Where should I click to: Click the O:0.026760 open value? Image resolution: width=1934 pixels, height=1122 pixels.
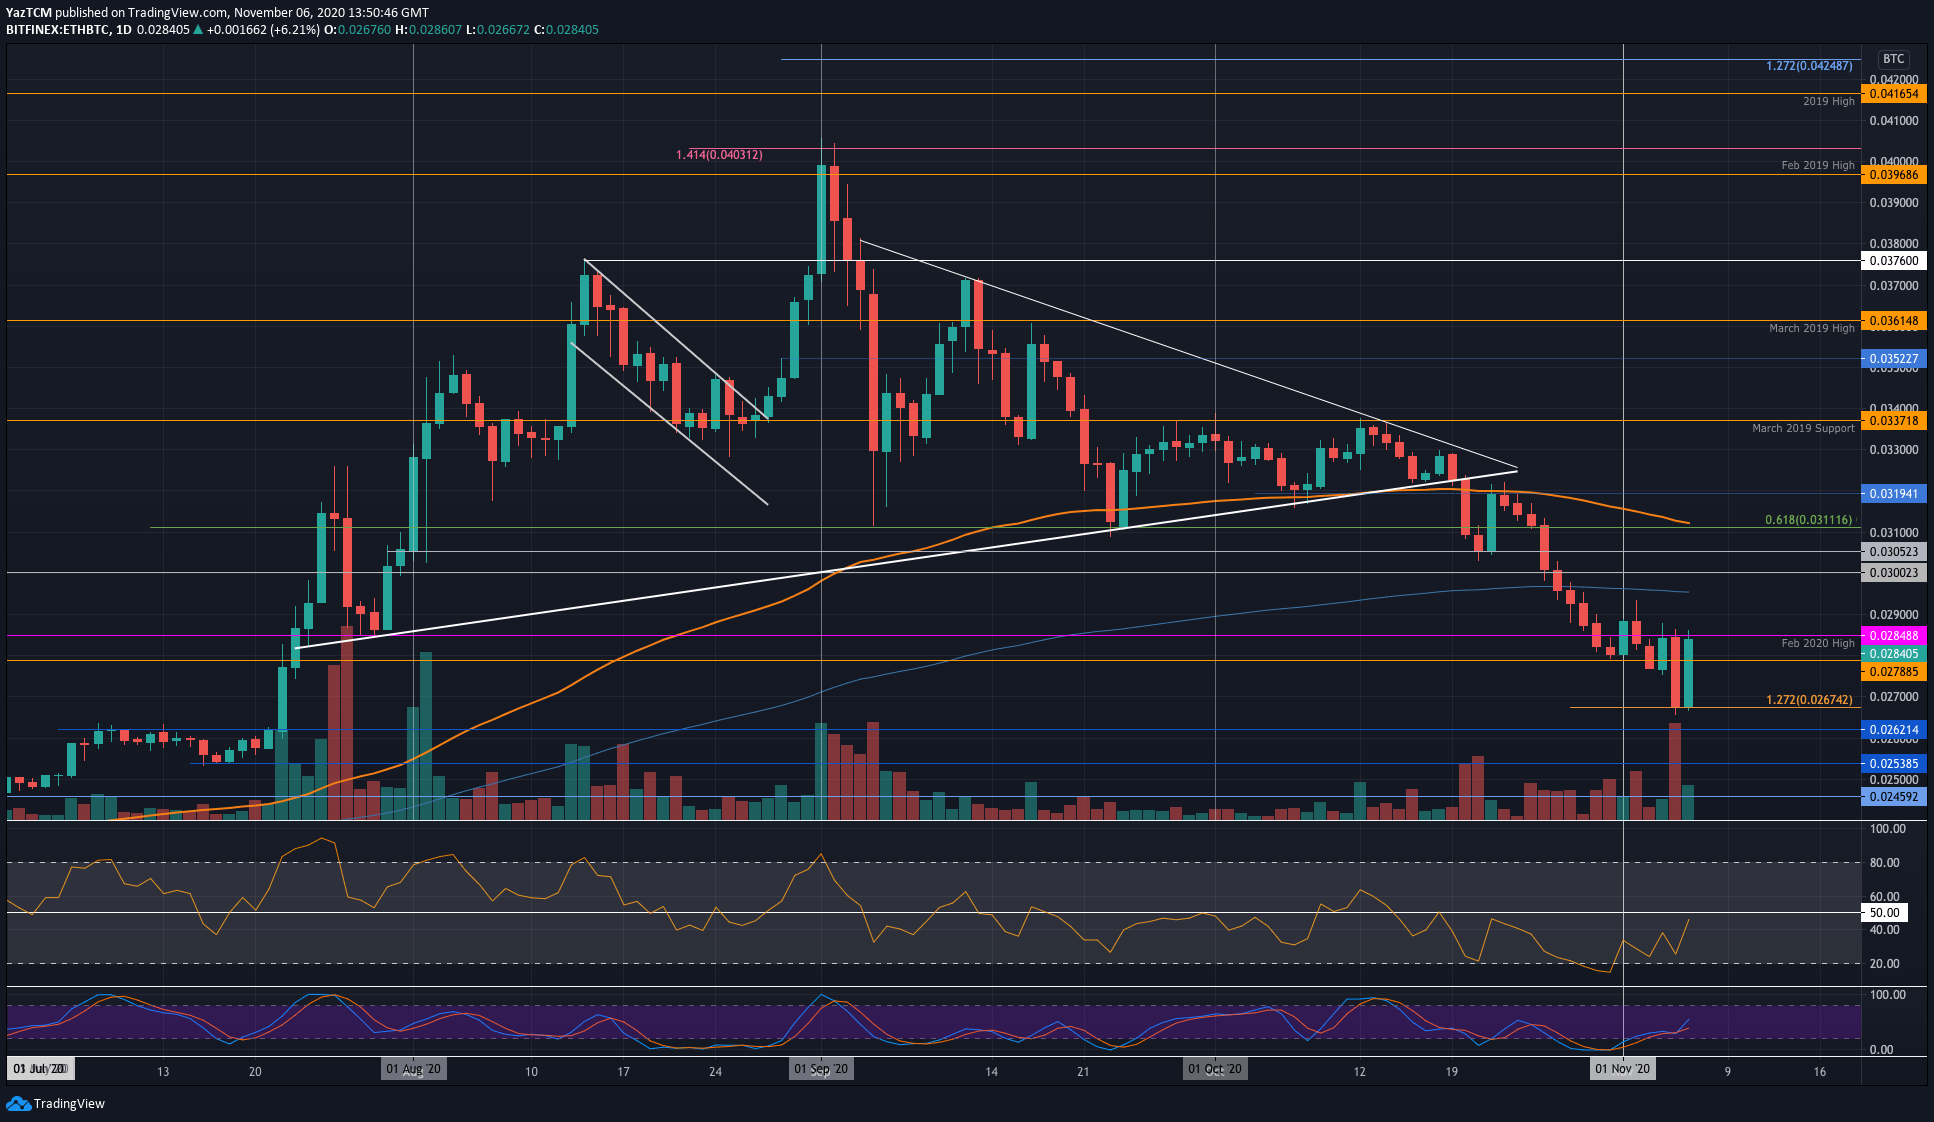[357, 30]
